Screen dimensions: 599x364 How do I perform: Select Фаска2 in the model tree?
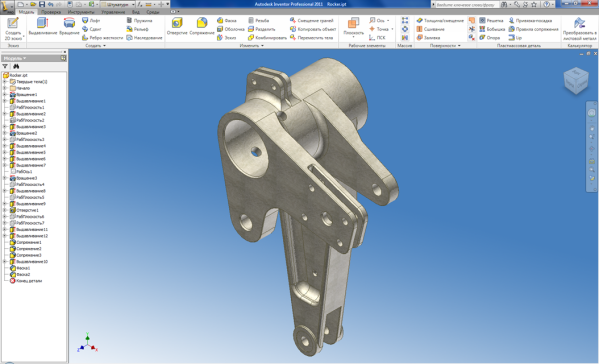pos(20,274)
